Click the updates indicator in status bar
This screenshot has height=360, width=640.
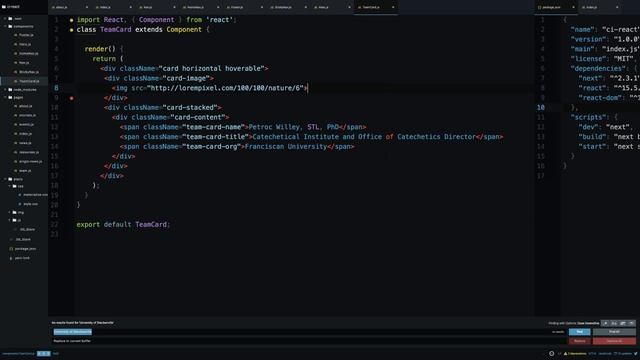coord(623,353)
